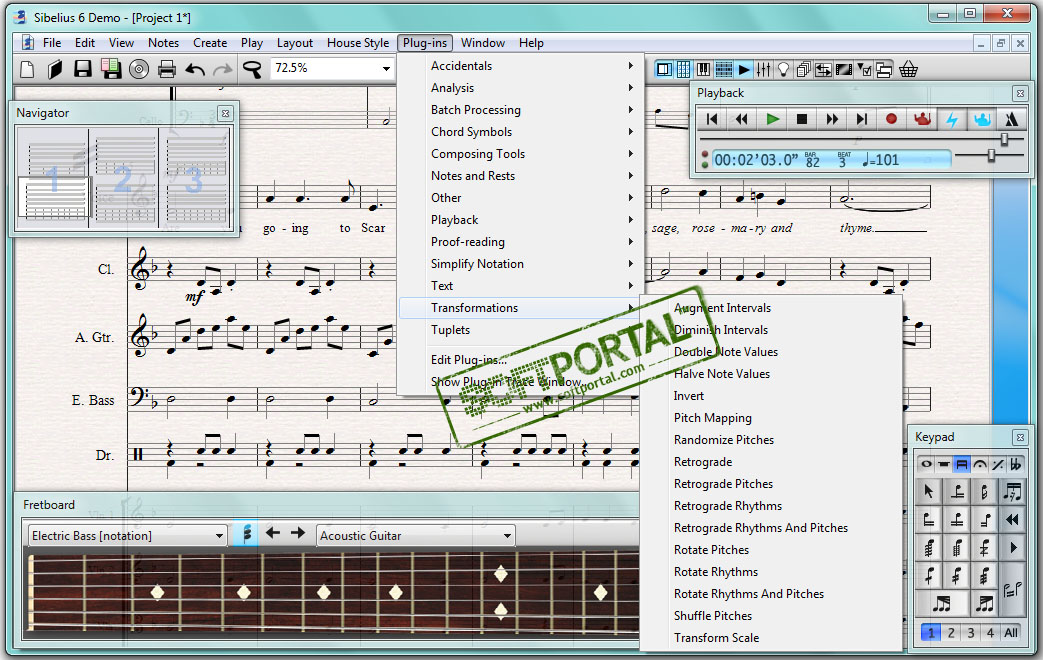Image resolution: width=1043 pixels, height=660 pixels.
Task: Click the Parts stacked pages toolbar icon
Action: tap(804, 69)
